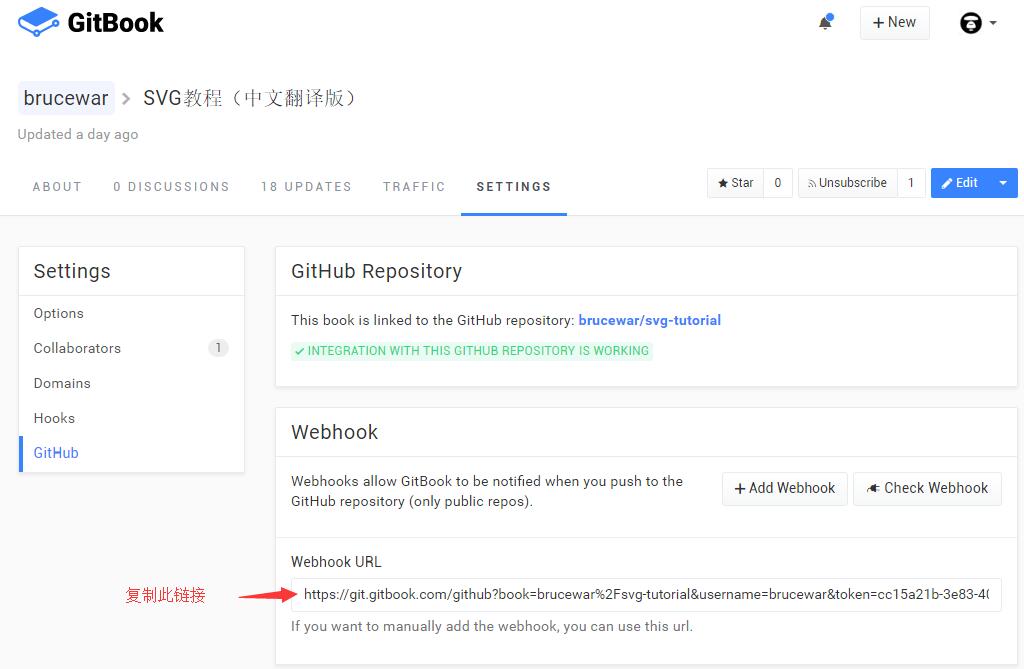Open the Hooks settings section

tap(132, 418)
